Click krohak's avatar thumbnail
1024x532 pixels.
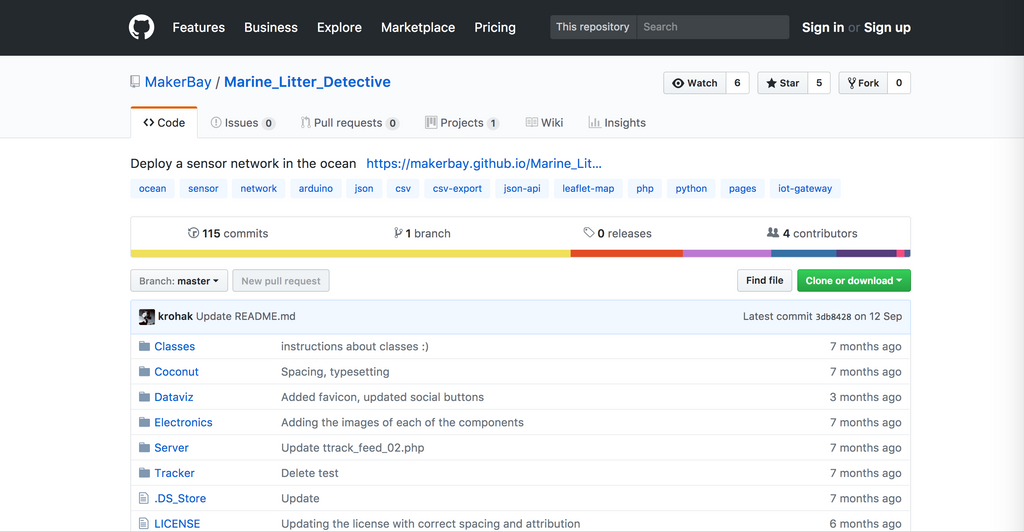pyautogui.click(x=147, y=316)
